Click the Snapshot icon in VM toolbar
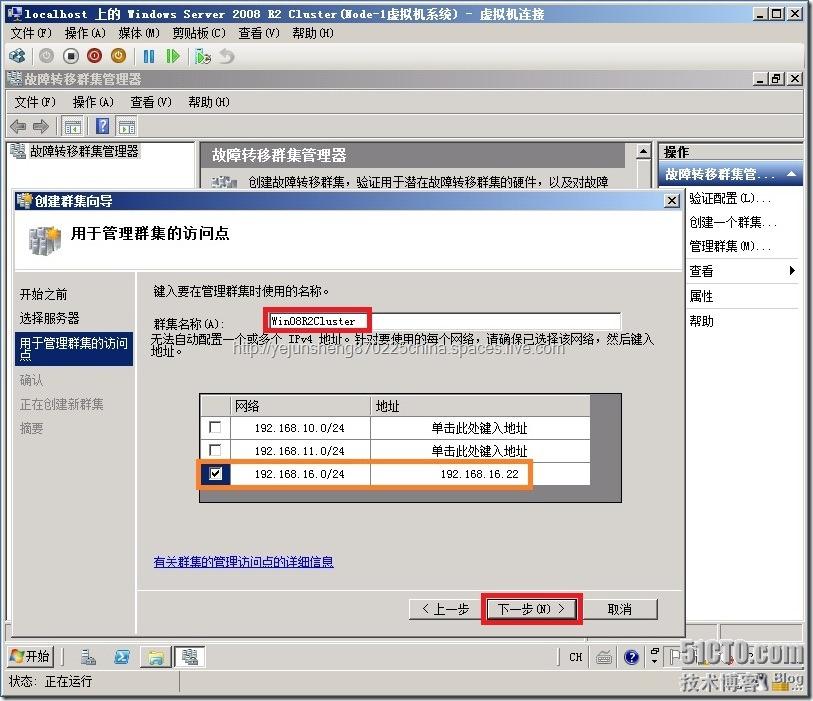Viewport: 813px width, 701px height. coord(203,56)
